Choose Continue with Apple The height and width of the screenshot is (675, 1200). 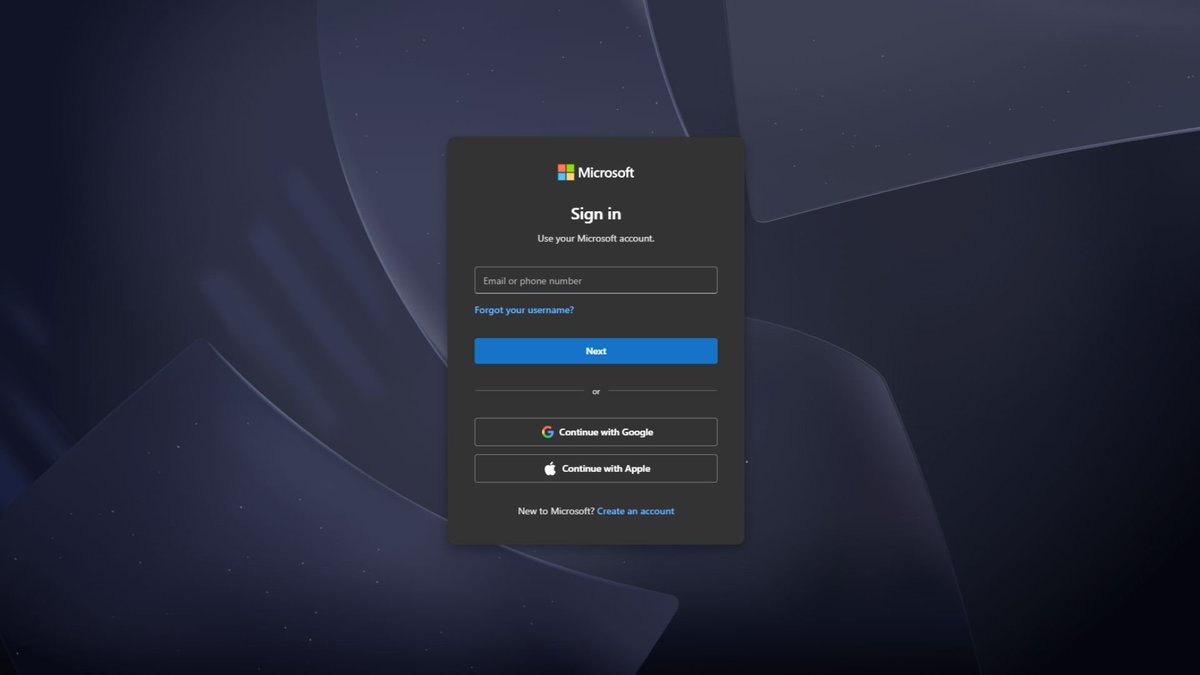click(x=596, y=468)
